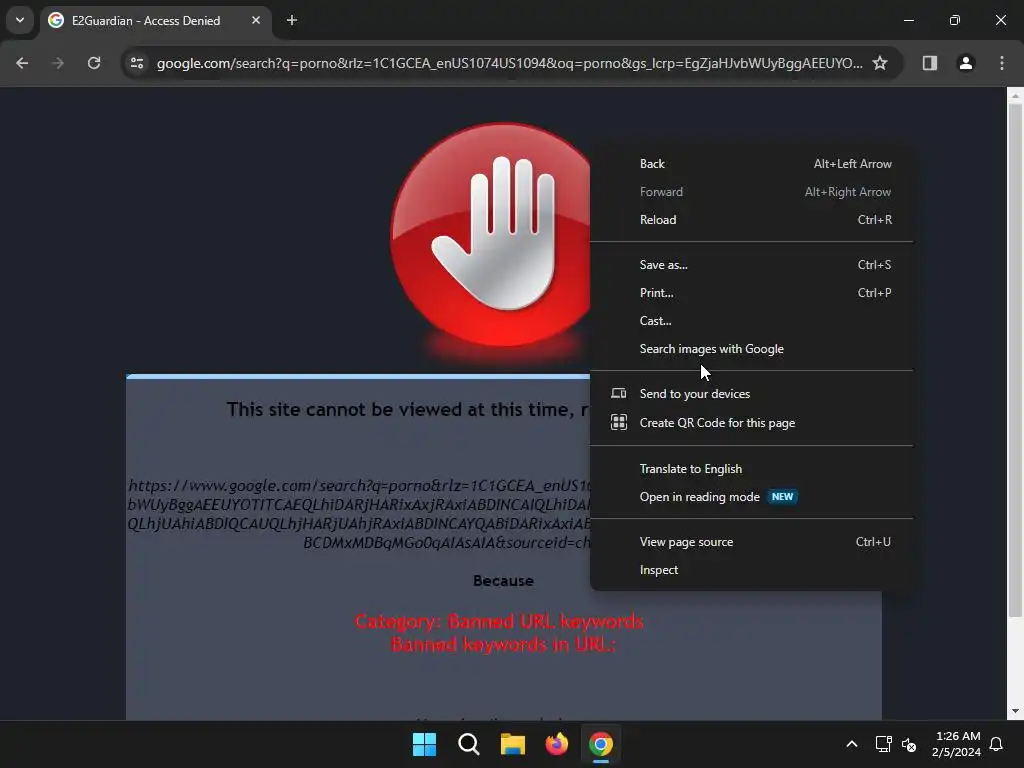Screen dimensions: 1024x768
Task: Choose Reload from context menu
Action: [x=752, y=220]
